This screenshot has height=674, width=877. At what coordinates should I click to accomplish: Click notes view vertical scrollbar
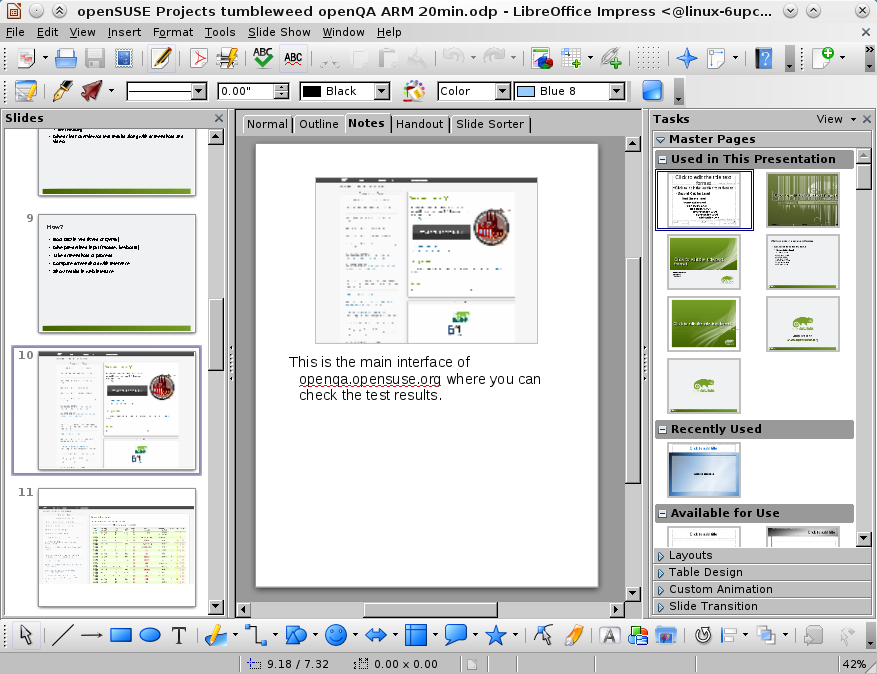point(633,369)
